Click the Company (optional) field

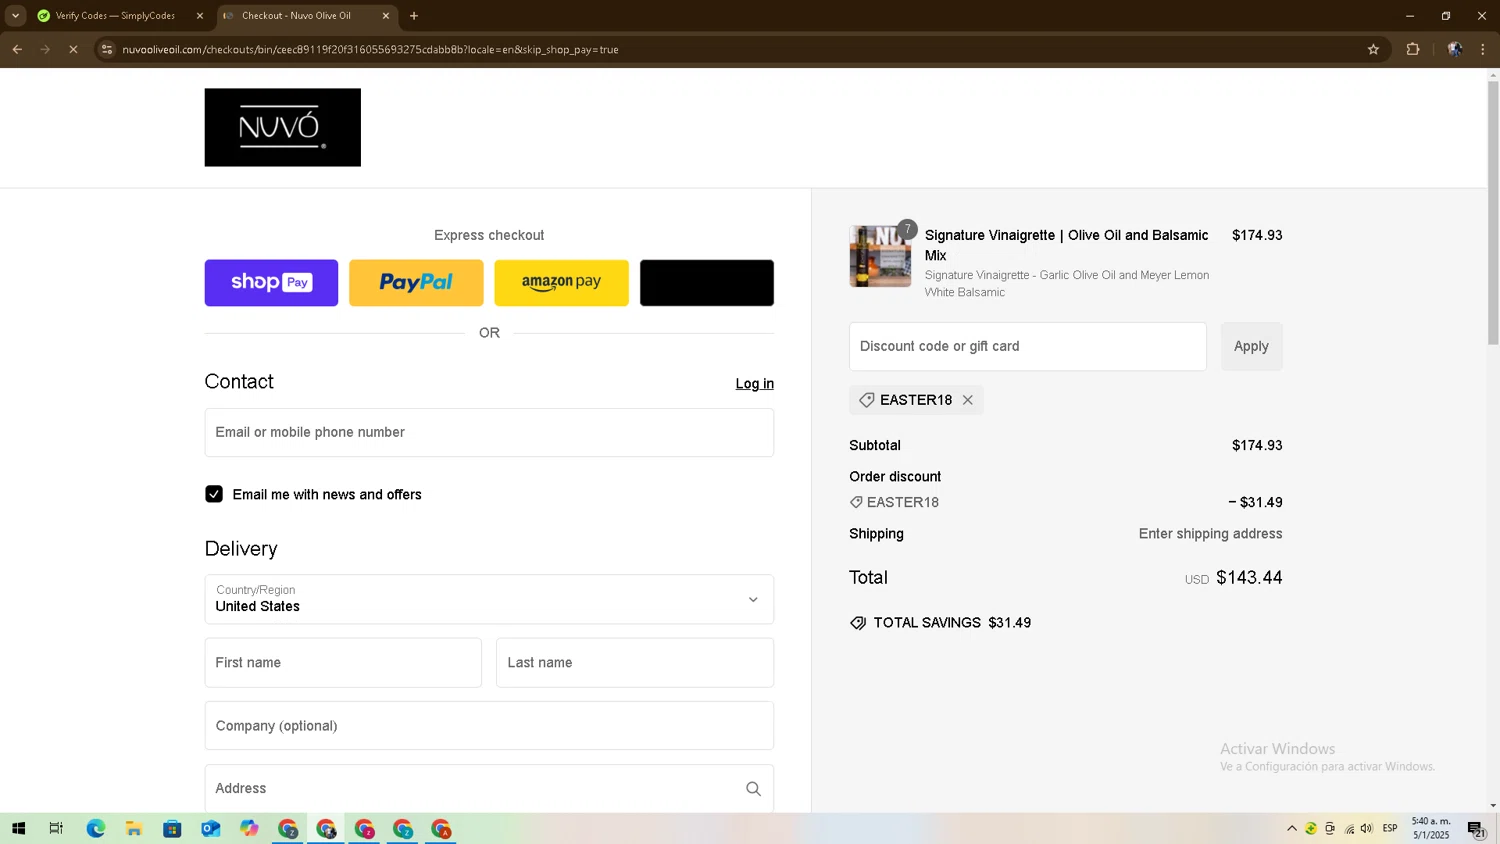pos(489,725)
